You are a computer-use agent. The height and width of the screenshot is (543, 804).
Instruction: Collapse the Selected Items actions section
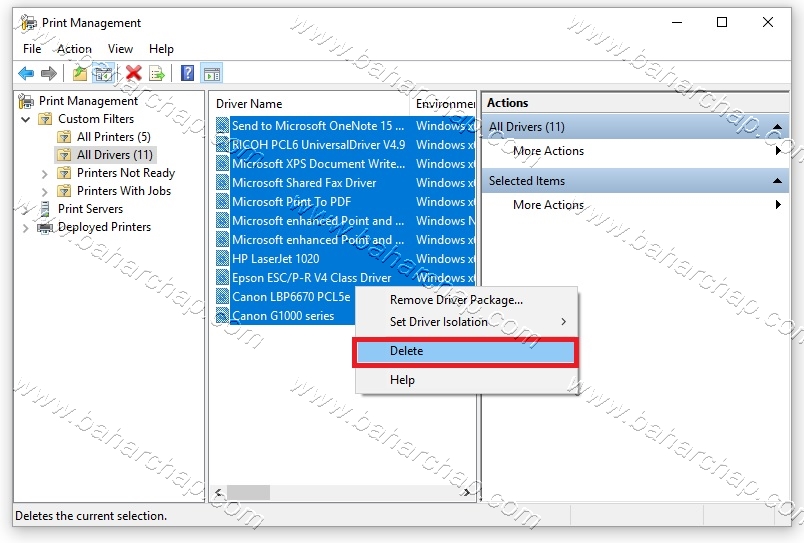click(777, 180)
